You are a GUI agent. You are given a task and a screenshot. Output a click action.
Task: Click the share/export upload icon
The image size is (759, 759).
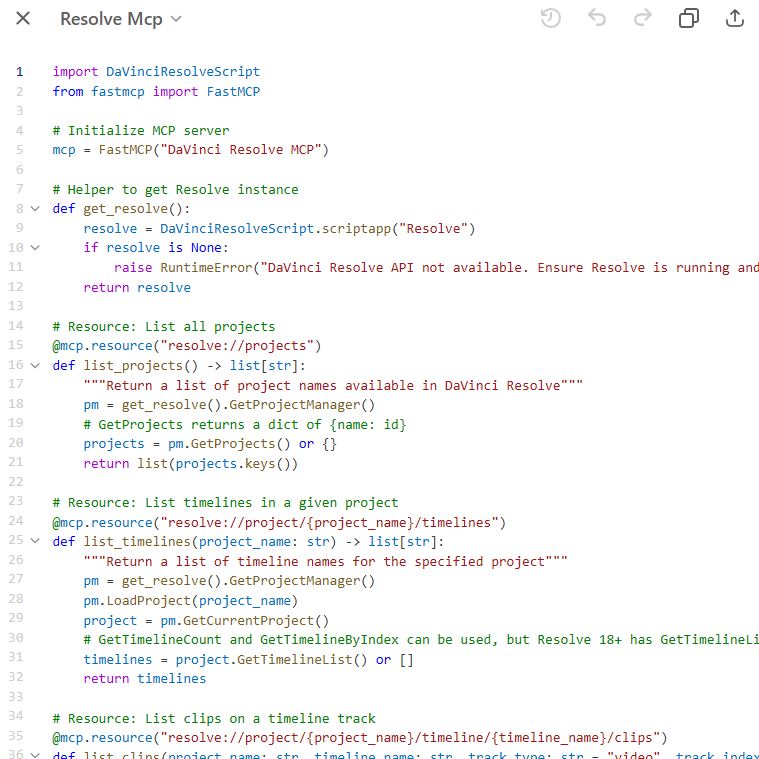pyautogui.click(x=735, y=18)
